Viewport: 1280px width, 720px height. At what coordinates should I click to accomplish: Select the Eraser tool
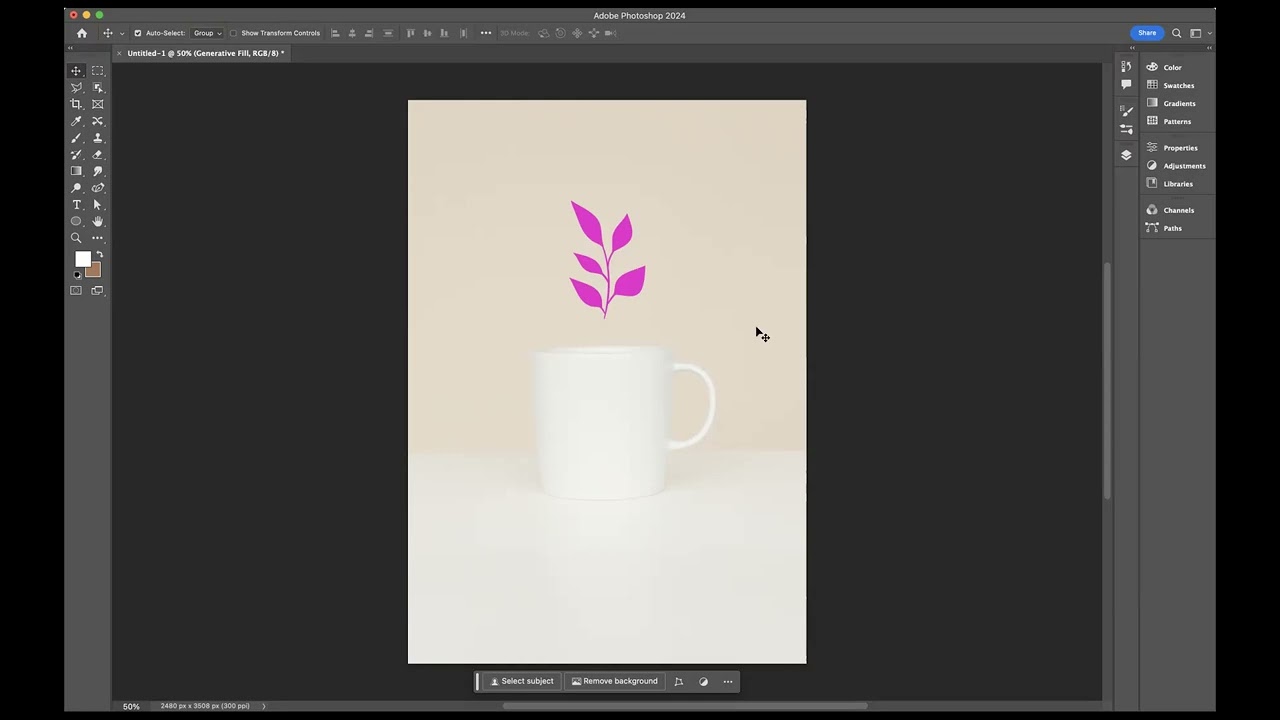(x=97, y=155)
